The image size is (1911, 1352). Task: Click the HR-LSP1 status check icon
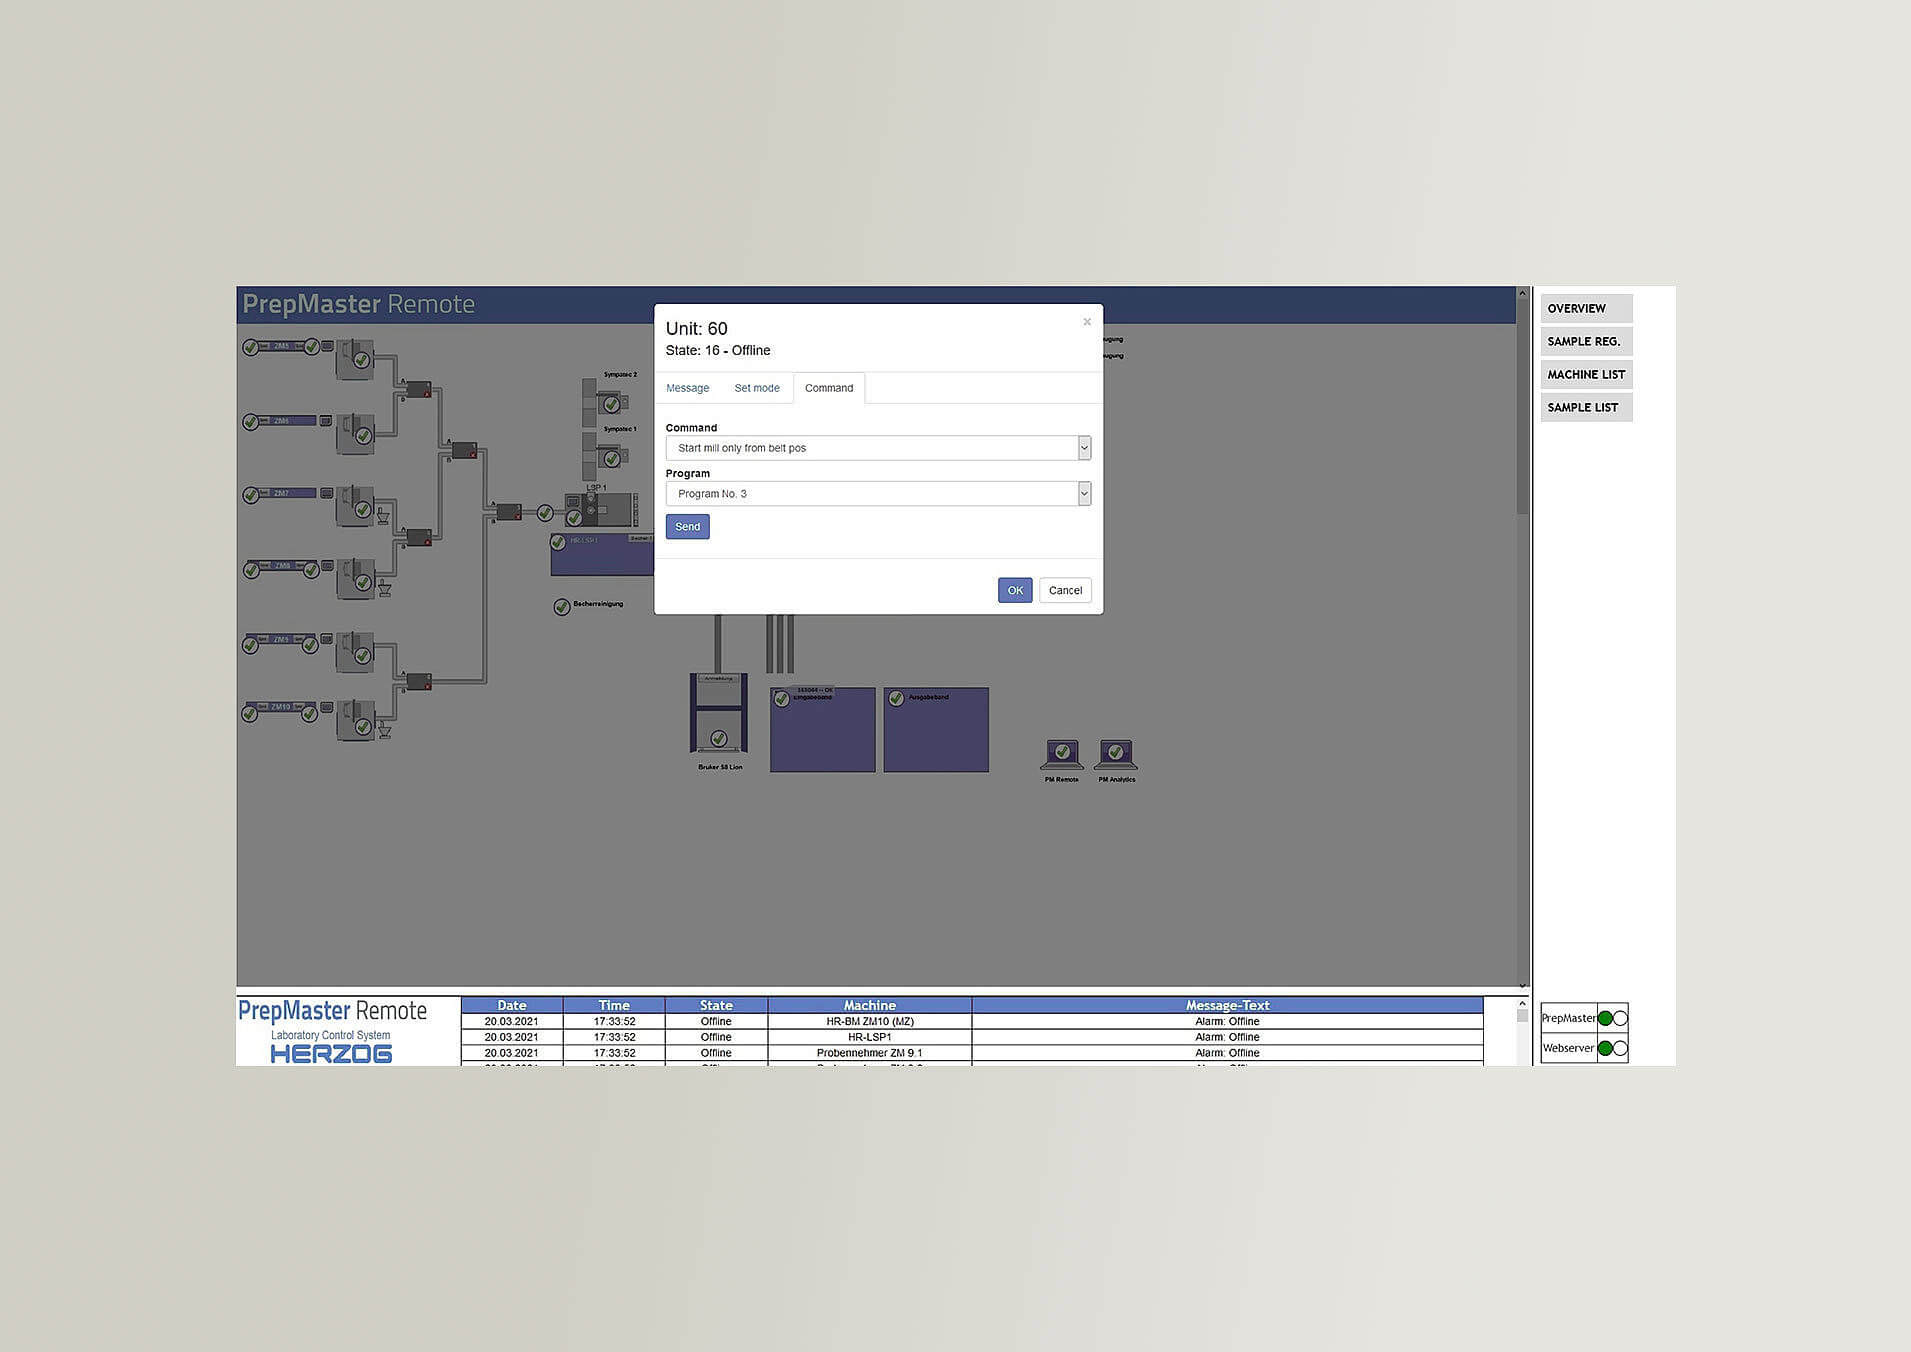click(x=558, y=542)
